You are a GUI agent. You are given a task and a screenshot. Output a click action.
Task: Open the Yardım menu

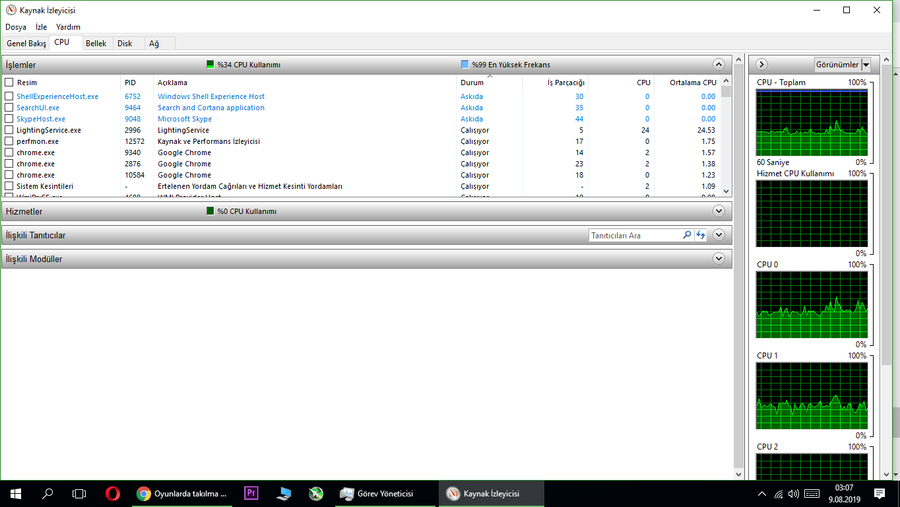tap(68, 27)
